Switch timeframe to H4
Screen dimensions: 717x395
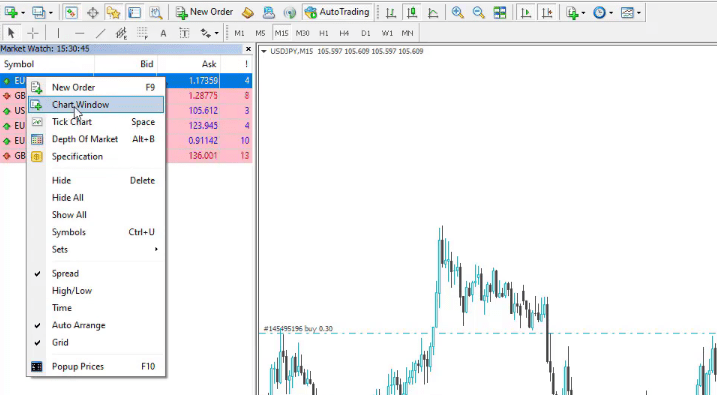344,33
